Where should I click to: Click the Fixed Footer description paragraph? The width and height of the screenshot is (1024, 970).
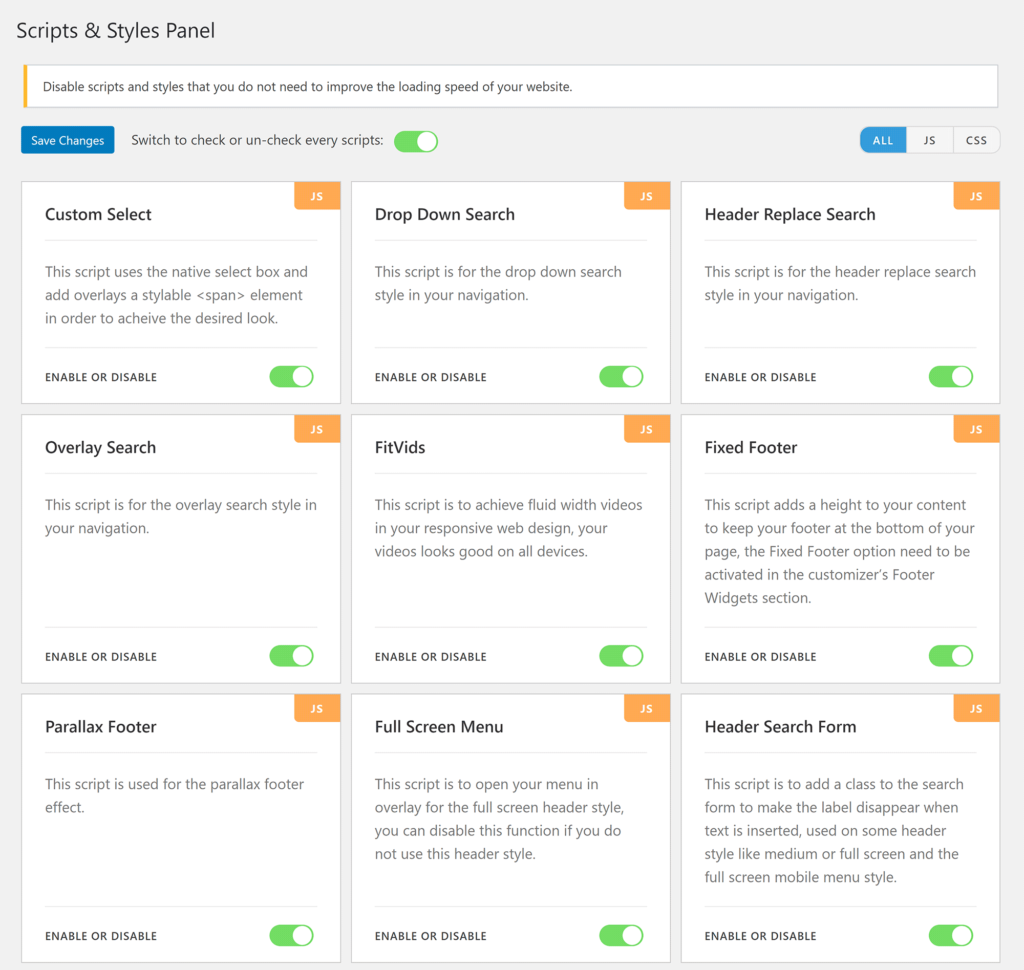coord(839,551)
